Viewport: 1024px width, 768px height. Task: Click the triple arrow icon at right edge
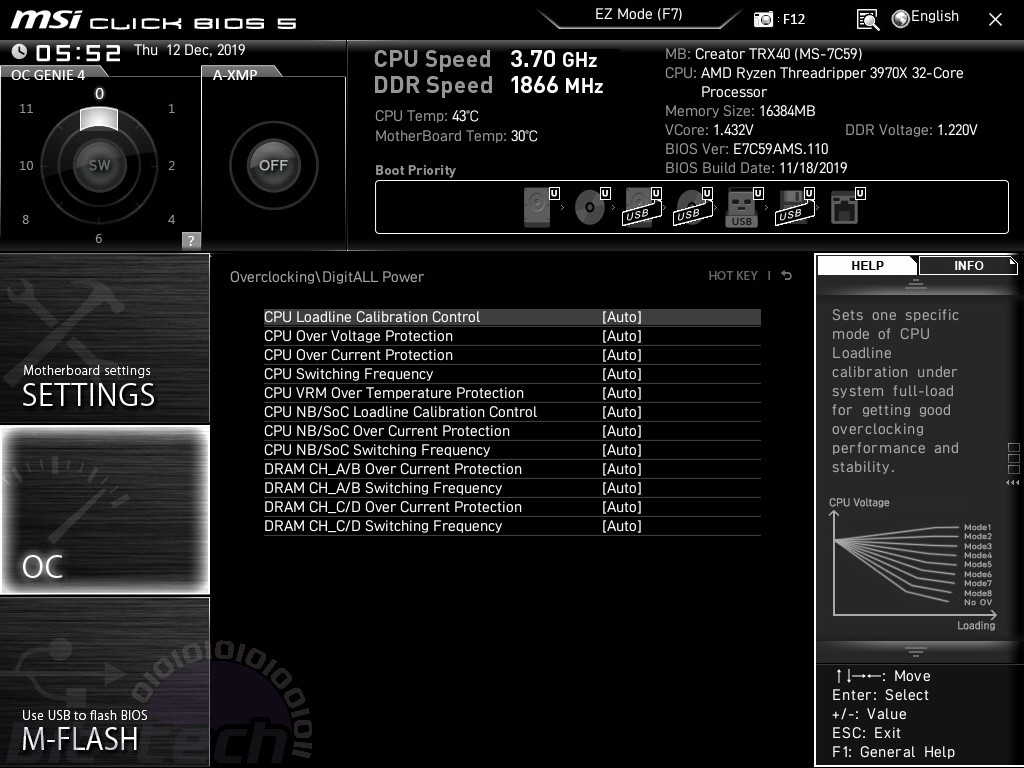tap(1013, 483)
